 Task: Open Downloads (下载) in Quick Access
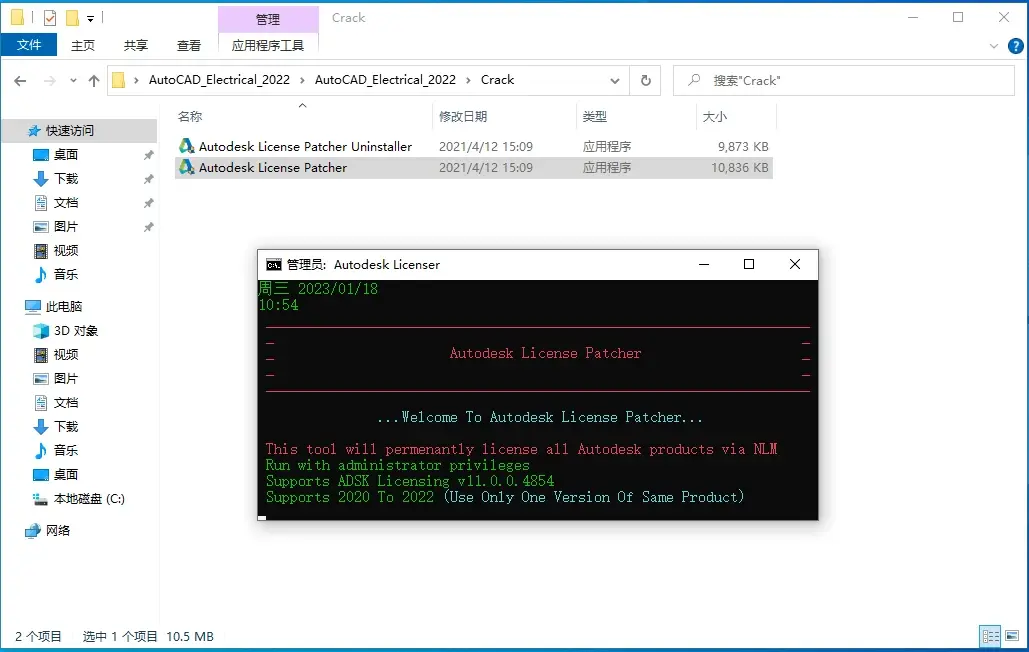point(66,178)
